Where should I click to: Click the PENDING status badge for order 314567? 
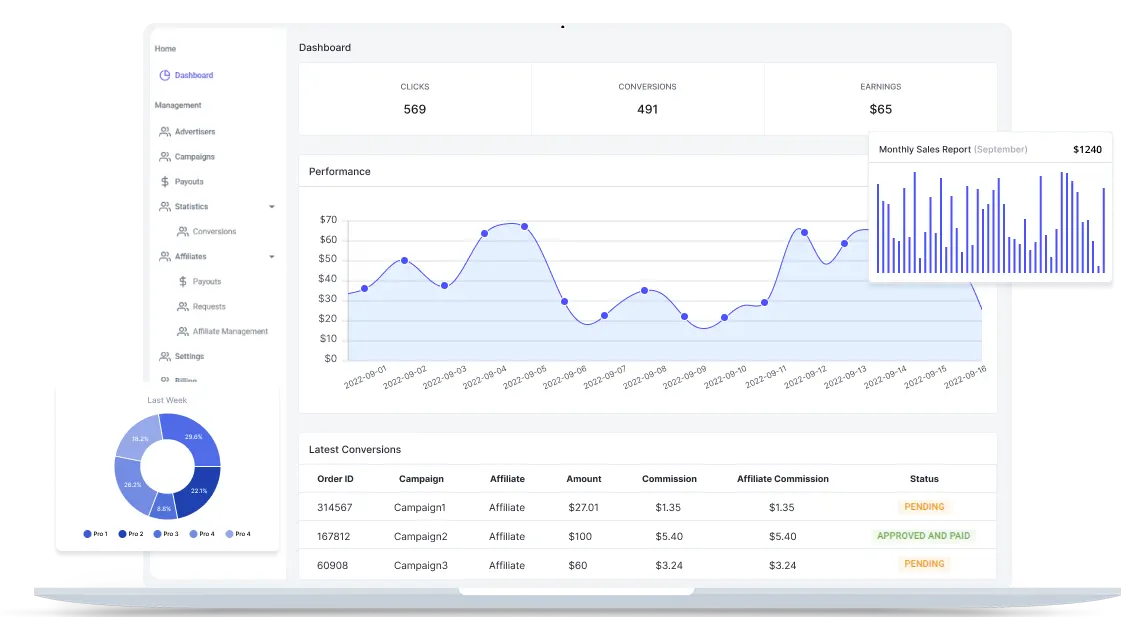923,507
